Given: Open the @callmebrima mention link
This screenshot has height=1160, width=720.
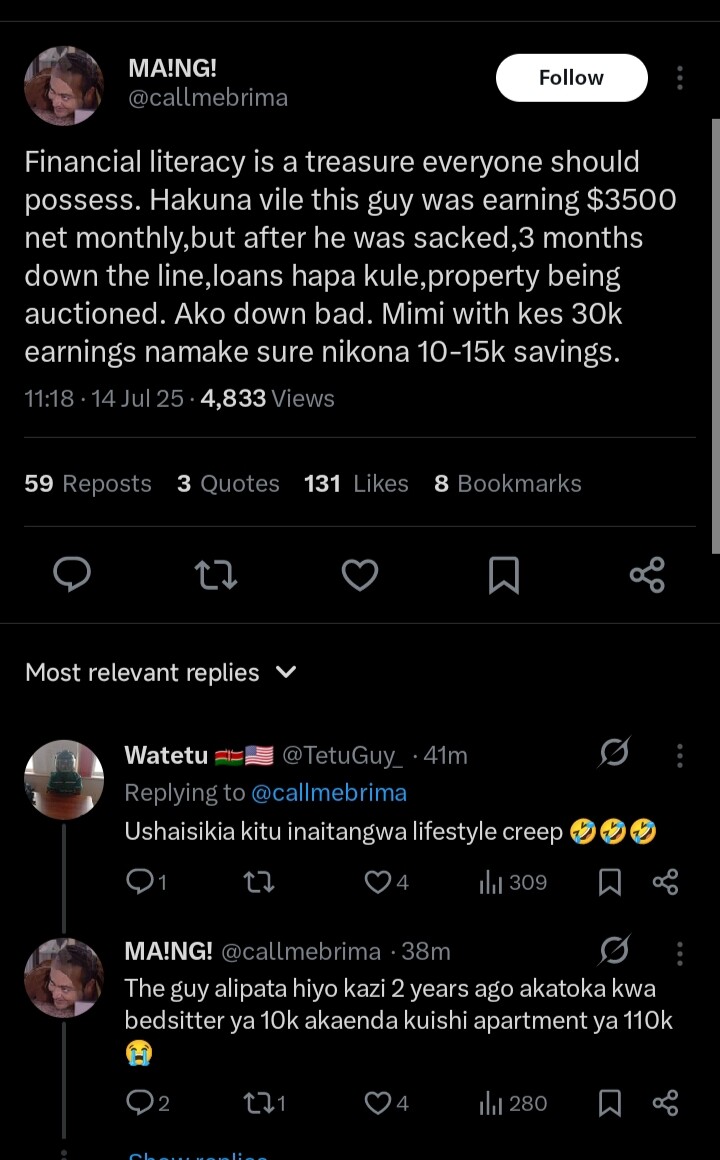Looking at the screenshot, I should pyautogui.click(x=328, y=793).
